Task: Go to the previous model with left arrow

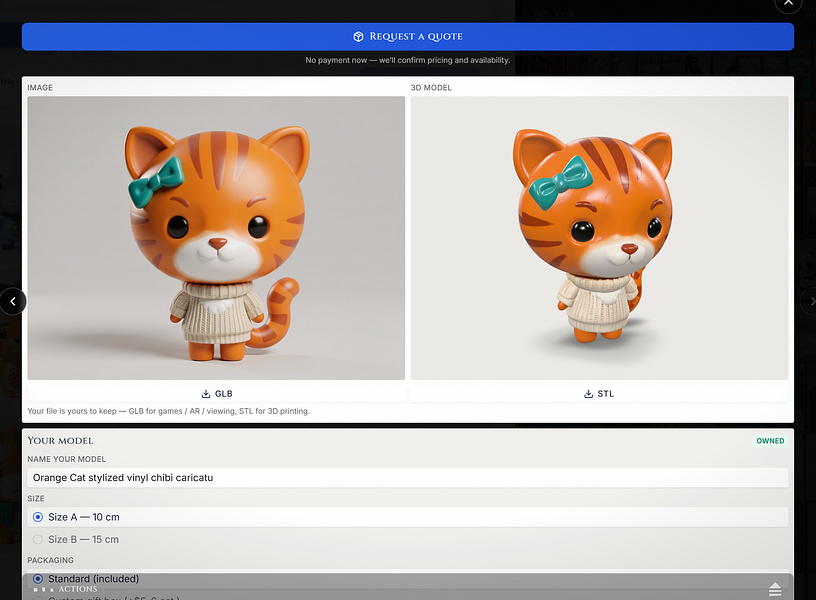Action: tap(12, 301)
